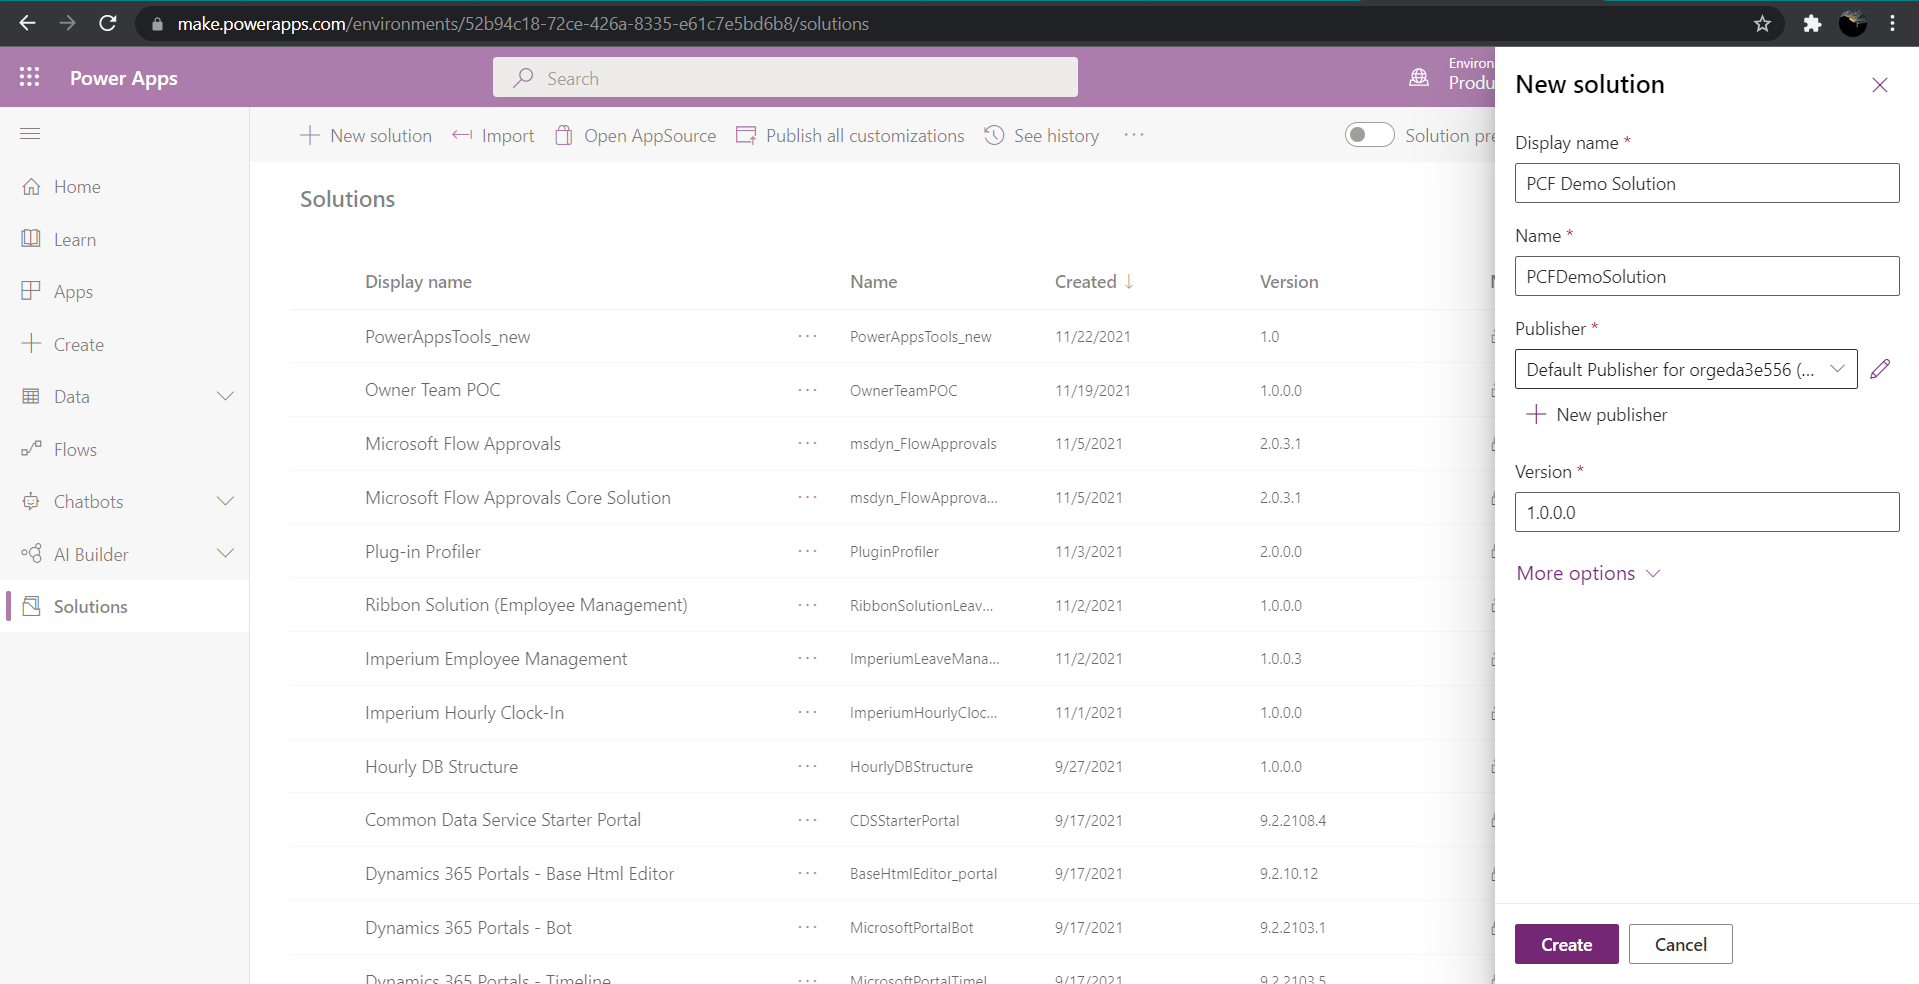Image resolution: width=1919 pixels, height=984 pixels.
Task: Click the Create button
Action: click(1566, 944)
